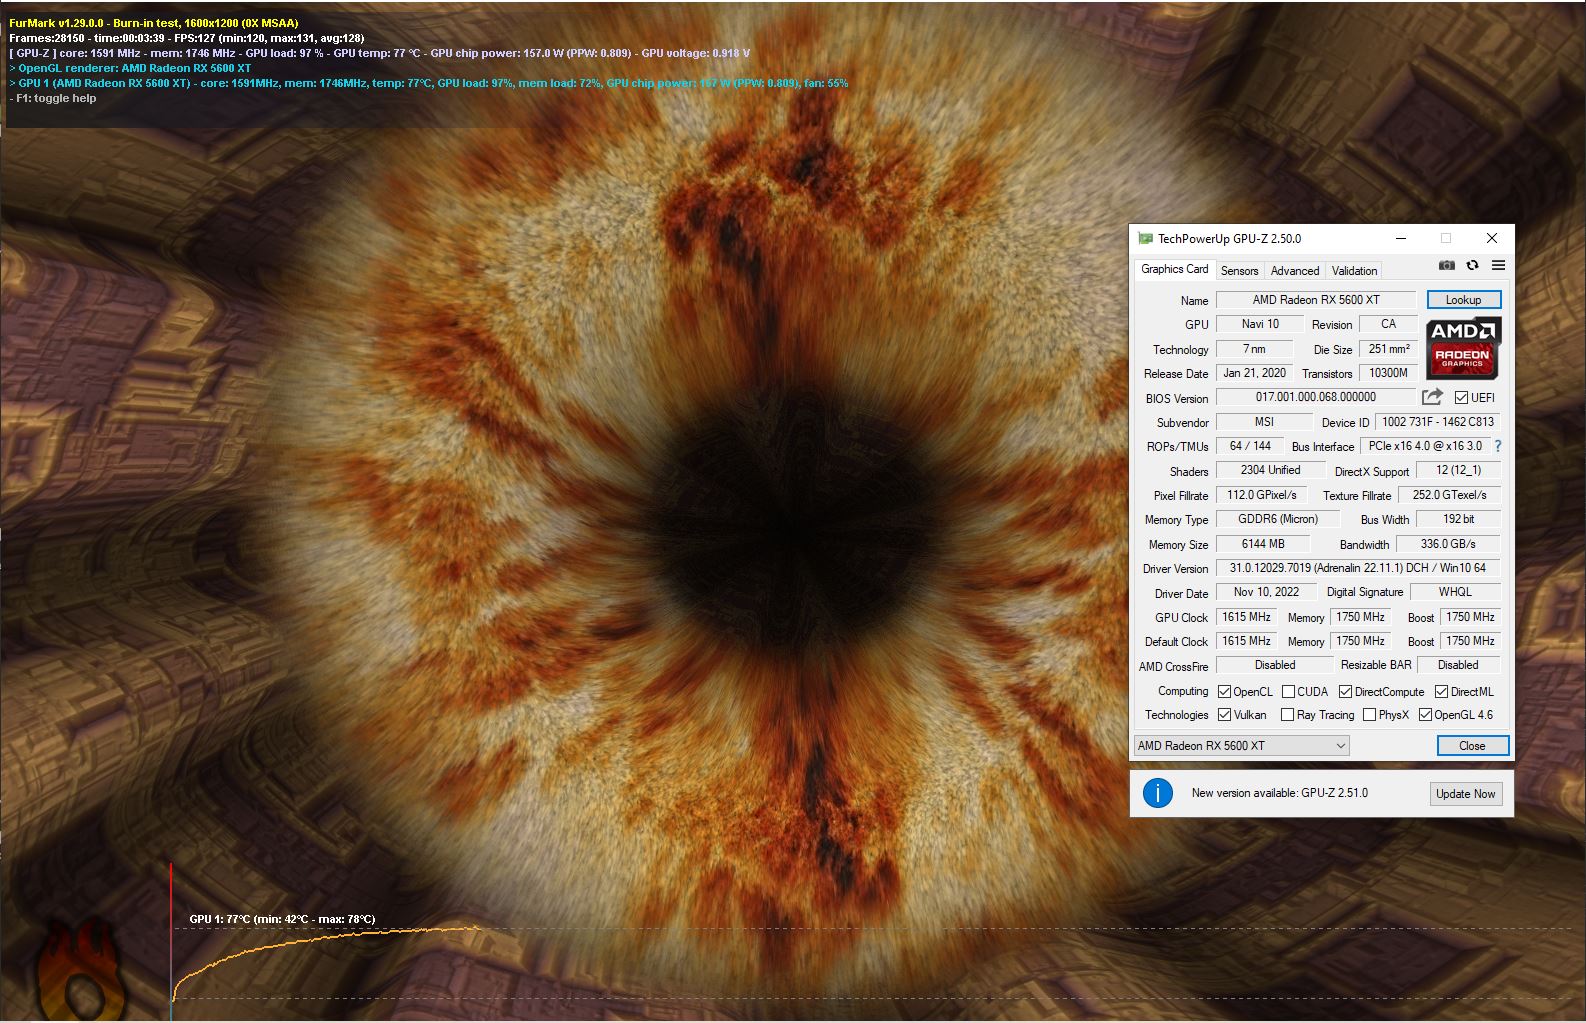Click the refresh icon in GPU-Z
The width and height of the screenshot is (1586, 1023).
coord(1472,265)
